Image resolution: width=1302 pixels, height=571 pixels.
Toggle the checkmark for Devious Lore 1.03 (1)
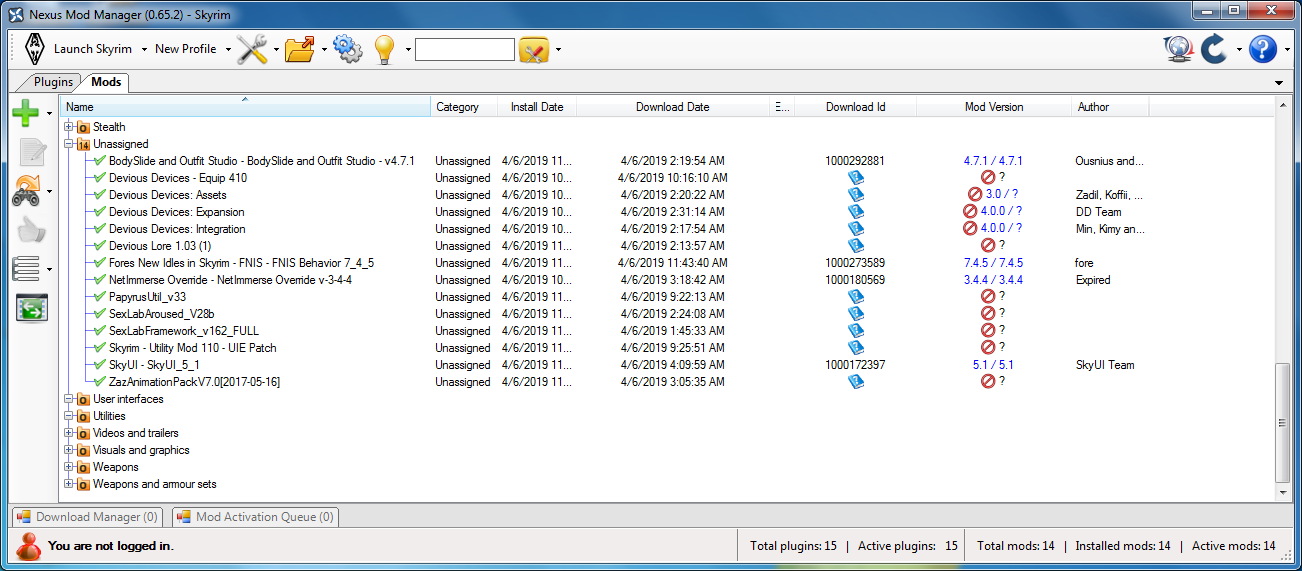99,246
